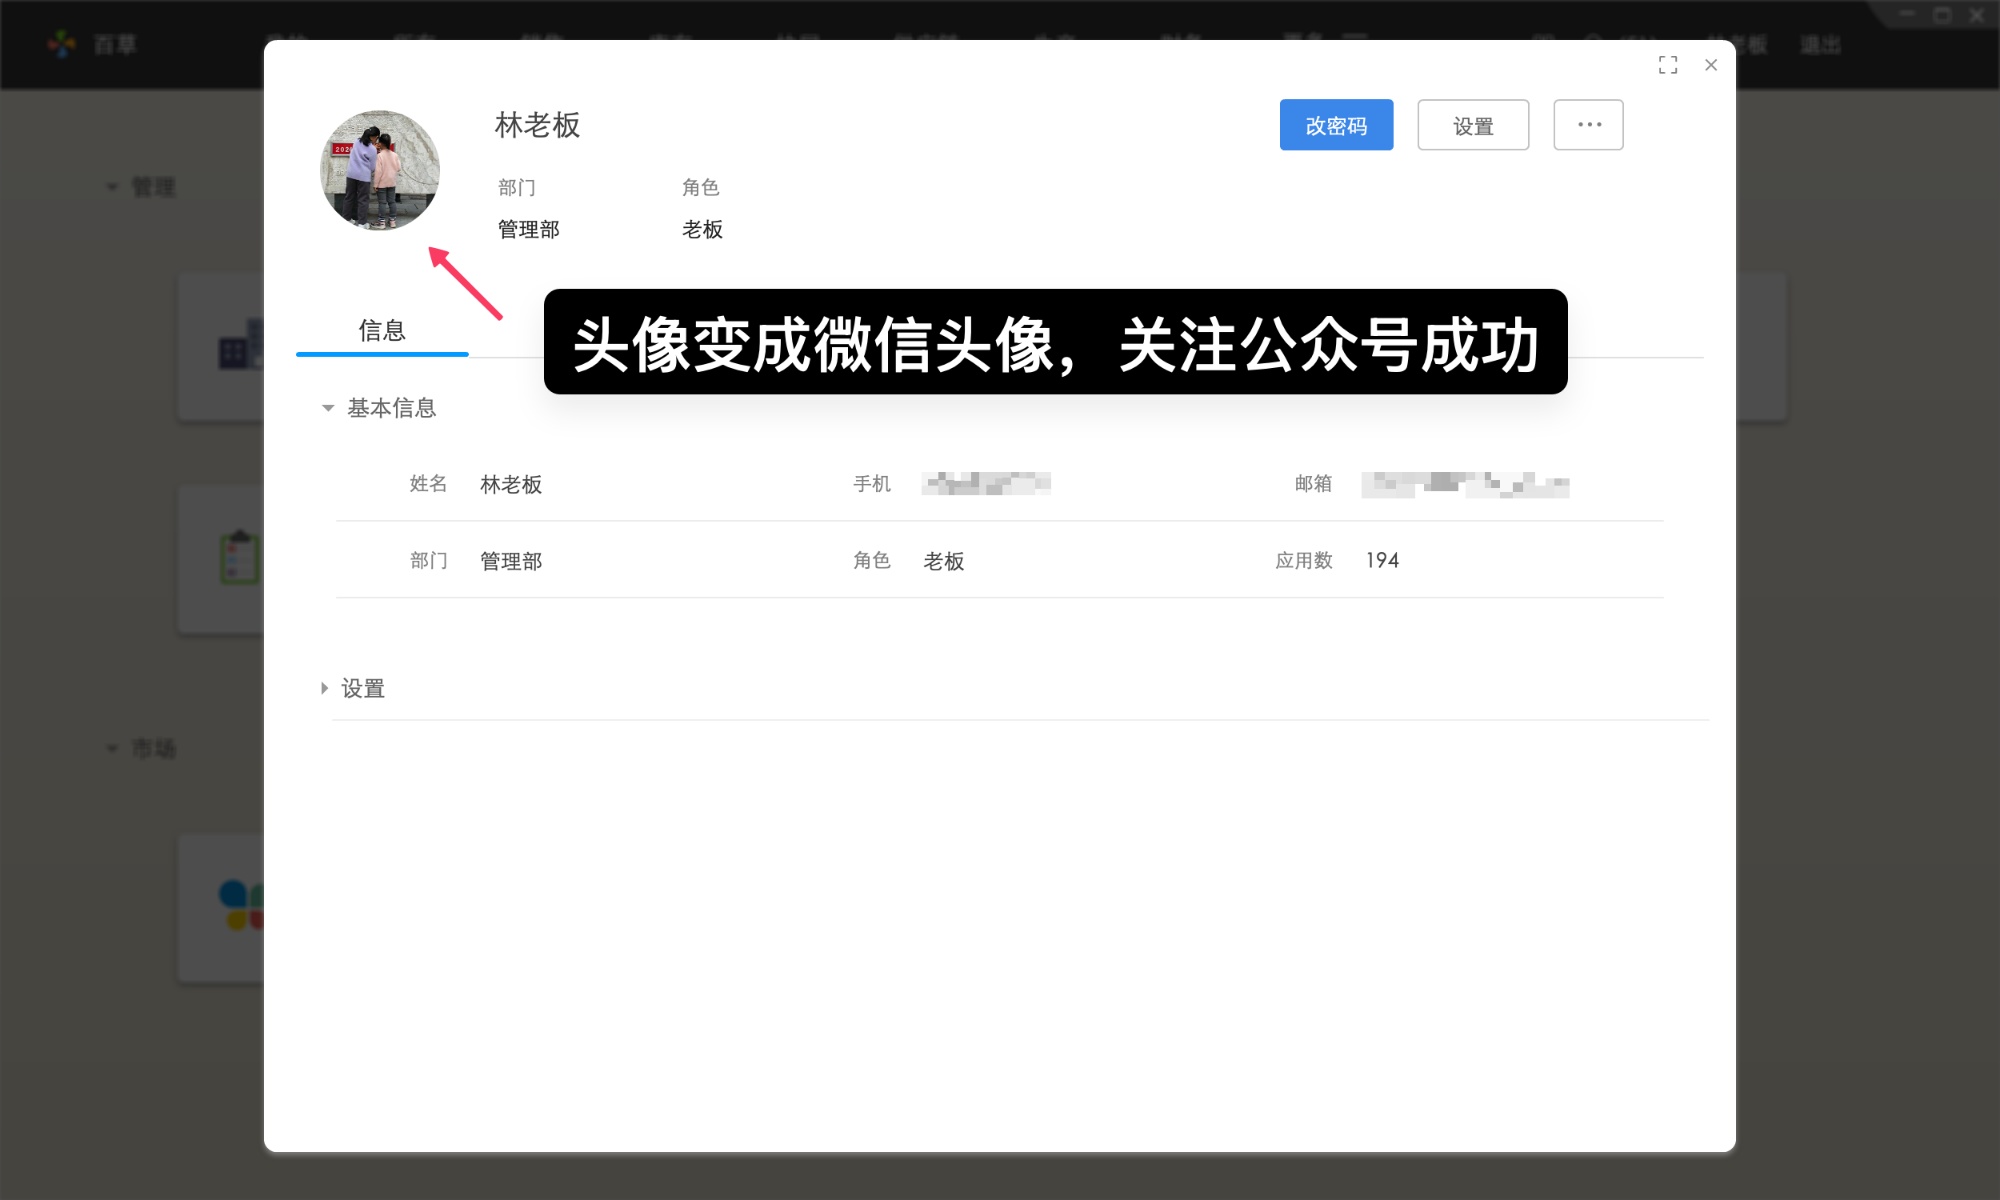Click the colorful circles app icon in the background

tap(241, 905)
